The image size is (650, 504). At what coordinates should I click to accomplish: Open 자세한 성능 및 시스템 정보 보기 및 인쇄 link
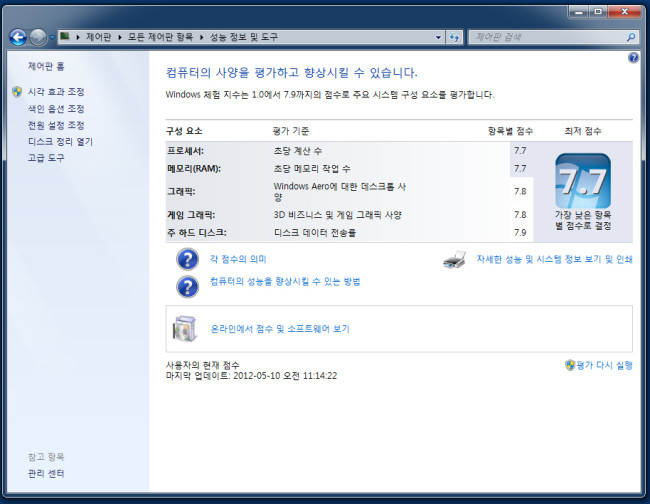(555, 259)
